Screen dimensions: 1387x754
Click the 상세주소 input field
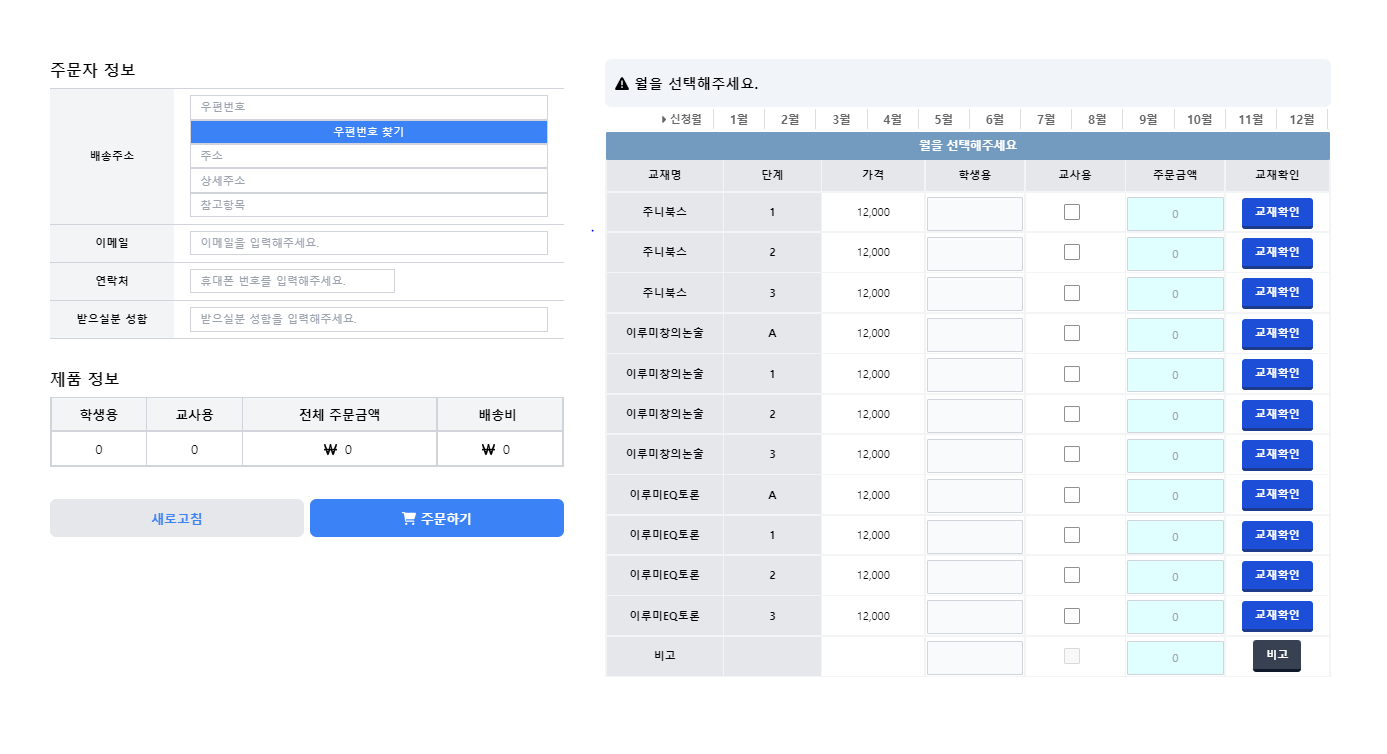click(369, 181)
